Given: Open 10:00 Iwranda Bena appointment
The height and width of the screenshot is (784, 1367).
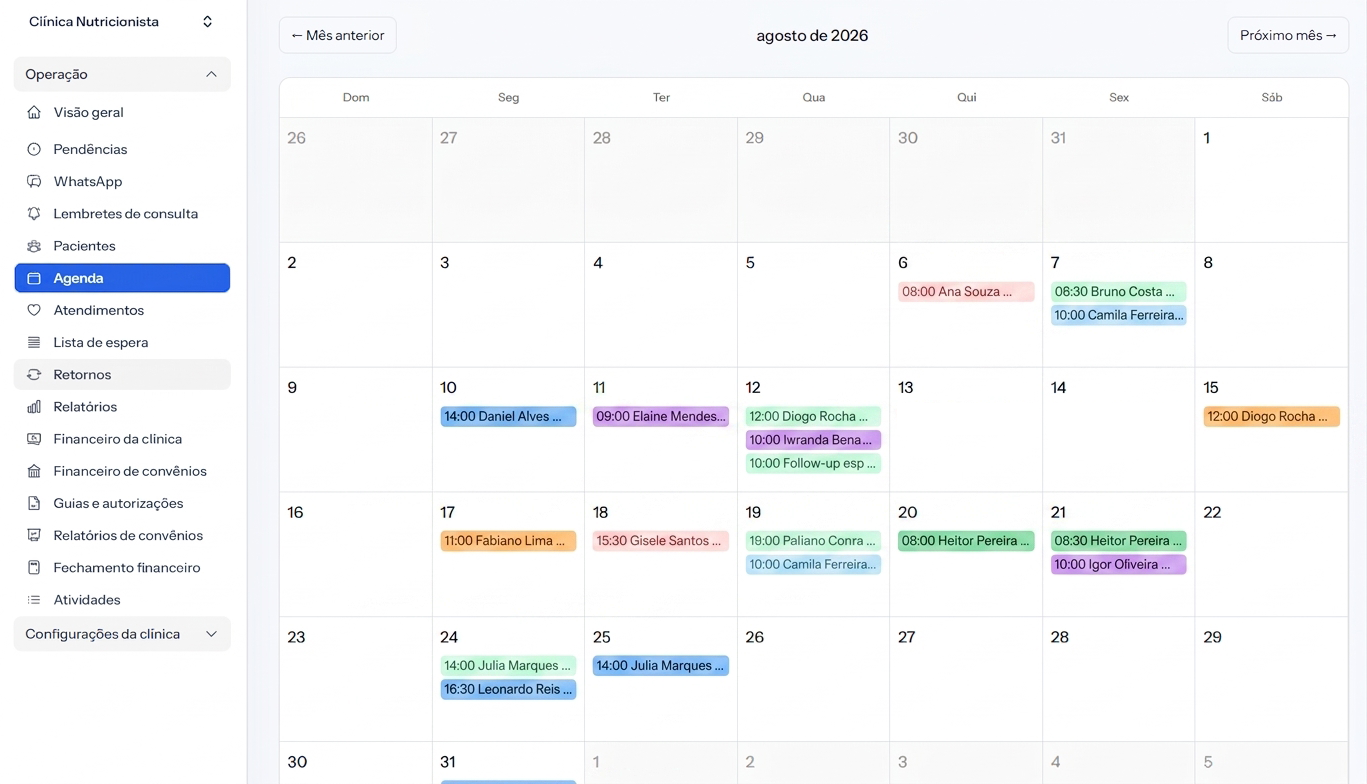Looking at the screenshot, I should 814,440.
